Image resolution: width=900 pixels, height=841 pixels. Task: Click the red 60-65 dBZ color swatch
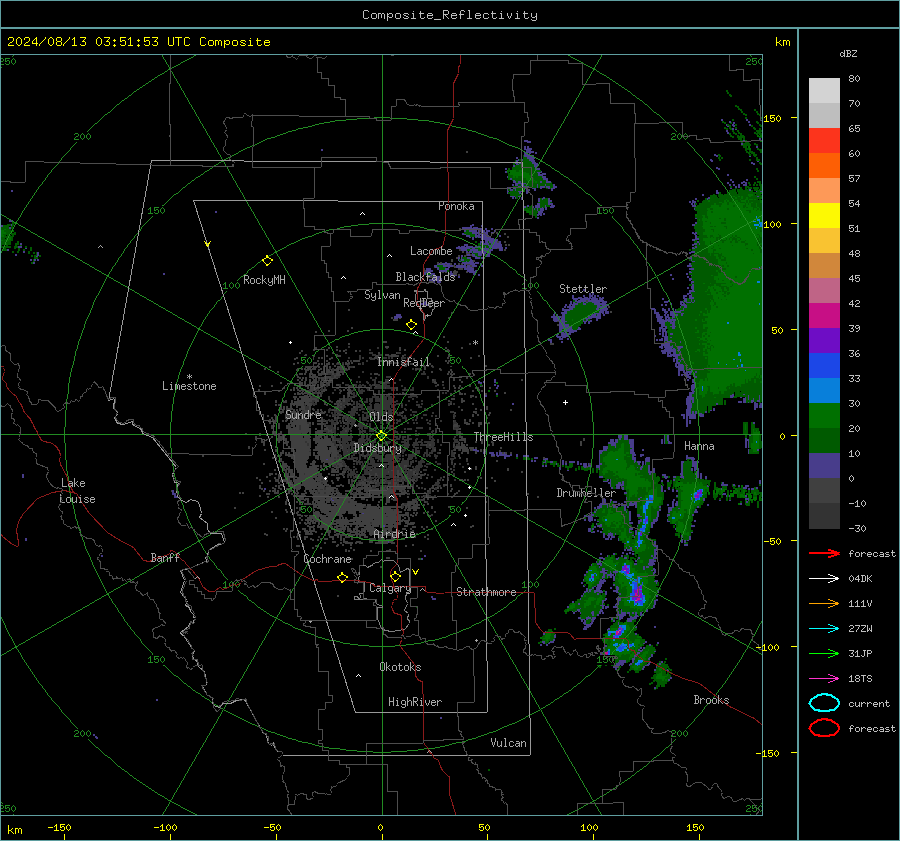824,141
